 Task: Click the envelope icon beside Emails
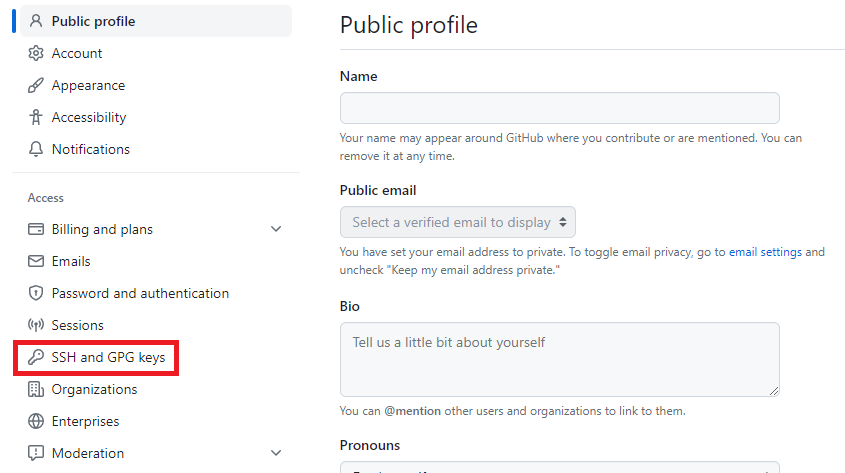tap(36, 261)
